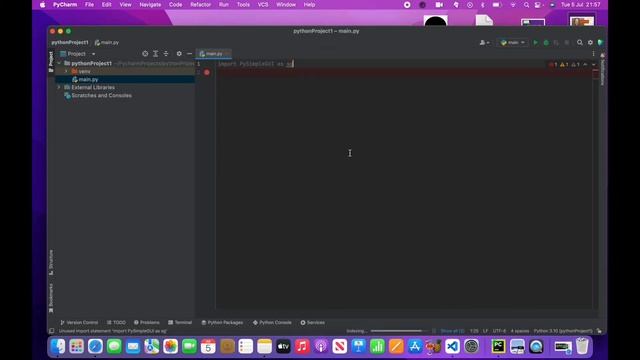640x360 pixels.
Task: Open Project panel options gear
Action: coord(179,53)
